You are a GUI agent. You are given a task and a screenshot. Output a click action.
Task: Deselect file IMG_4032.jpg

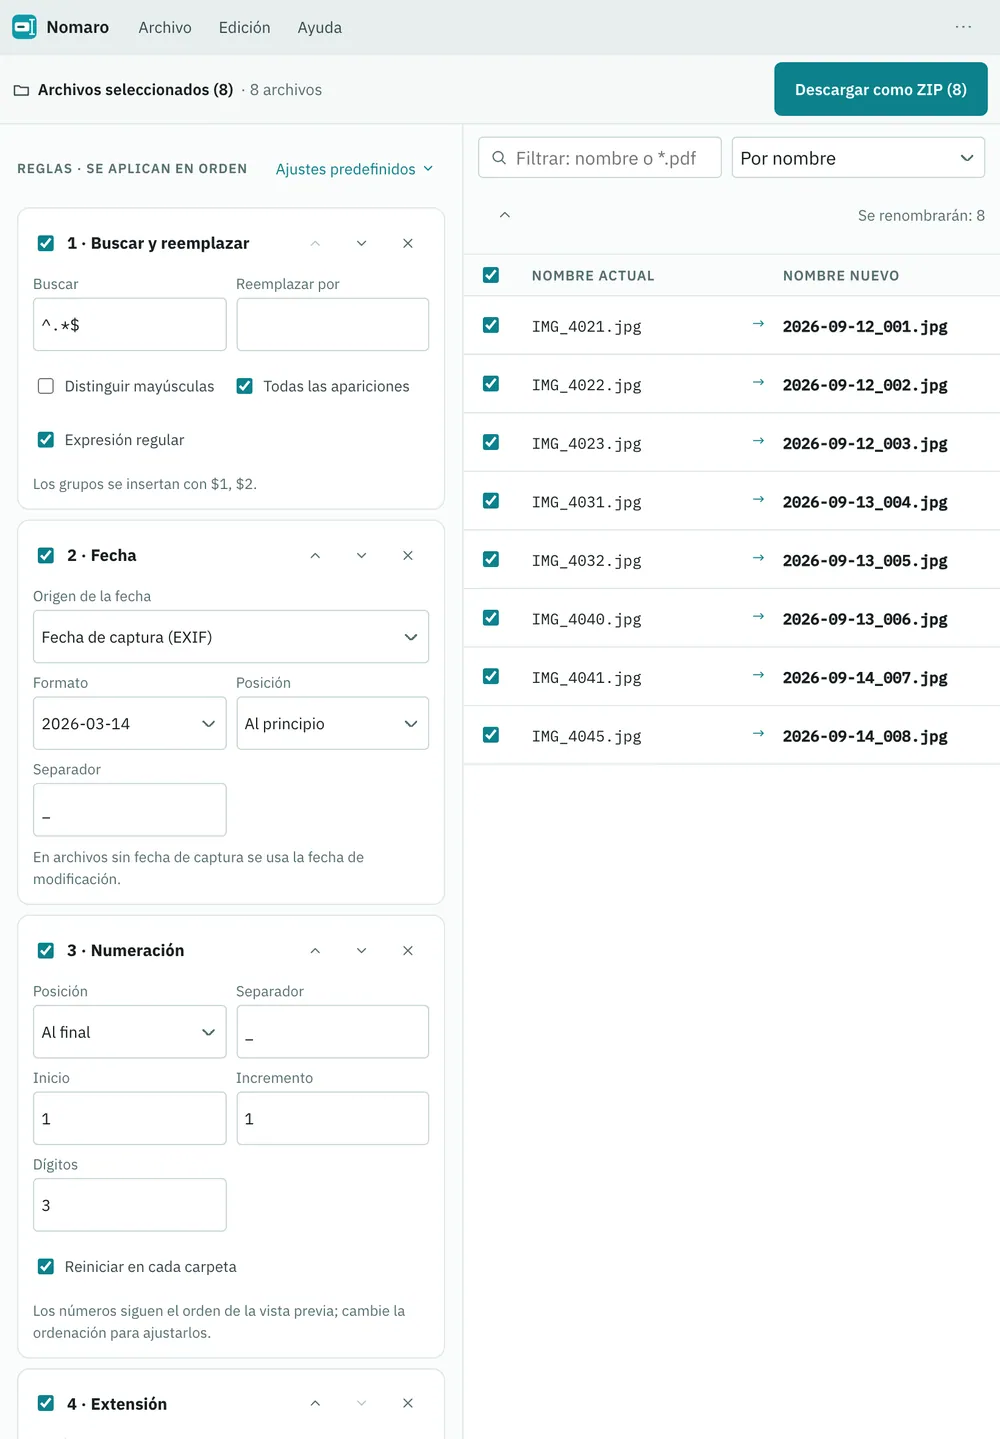[491, 559]
